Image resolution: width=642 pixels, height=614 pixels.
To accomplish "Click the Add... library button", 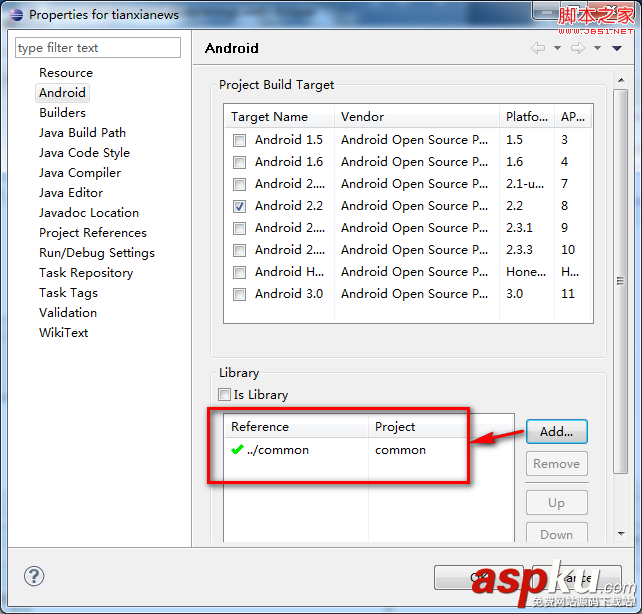I will (556, 431).
